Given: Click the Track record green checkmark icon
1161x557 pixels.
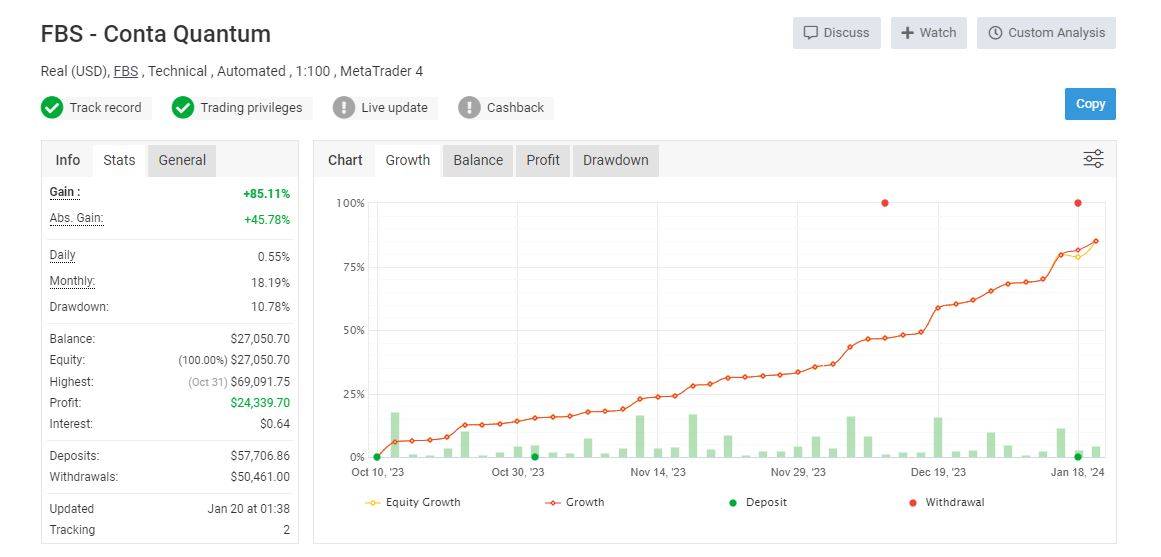Looking at the screenshot, I should tap(52, 107).
